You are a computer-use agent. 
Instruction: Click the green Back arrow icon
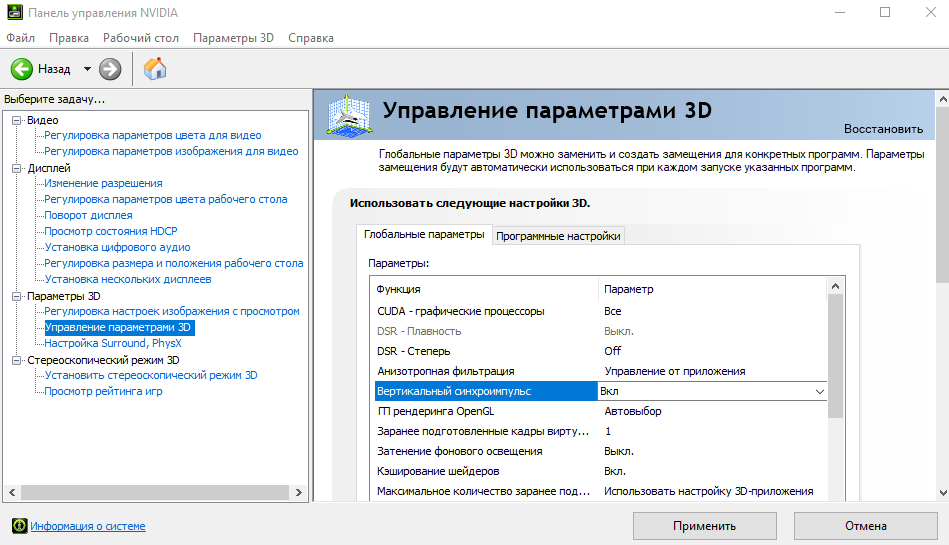coord(22,69)
